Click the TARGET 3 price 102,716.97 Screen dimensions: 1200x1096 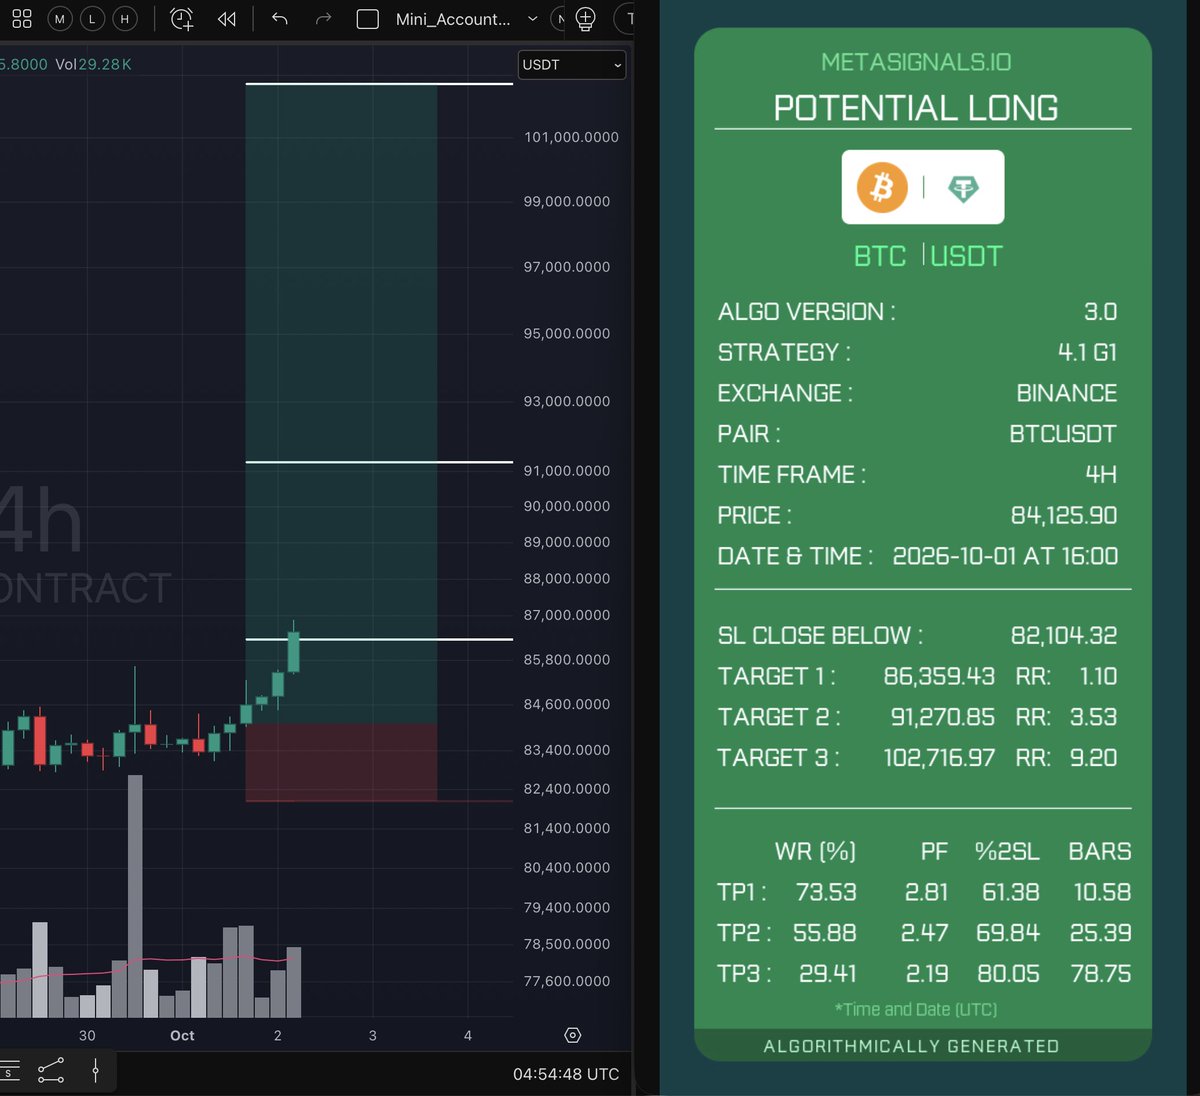[x=939, y=757]
